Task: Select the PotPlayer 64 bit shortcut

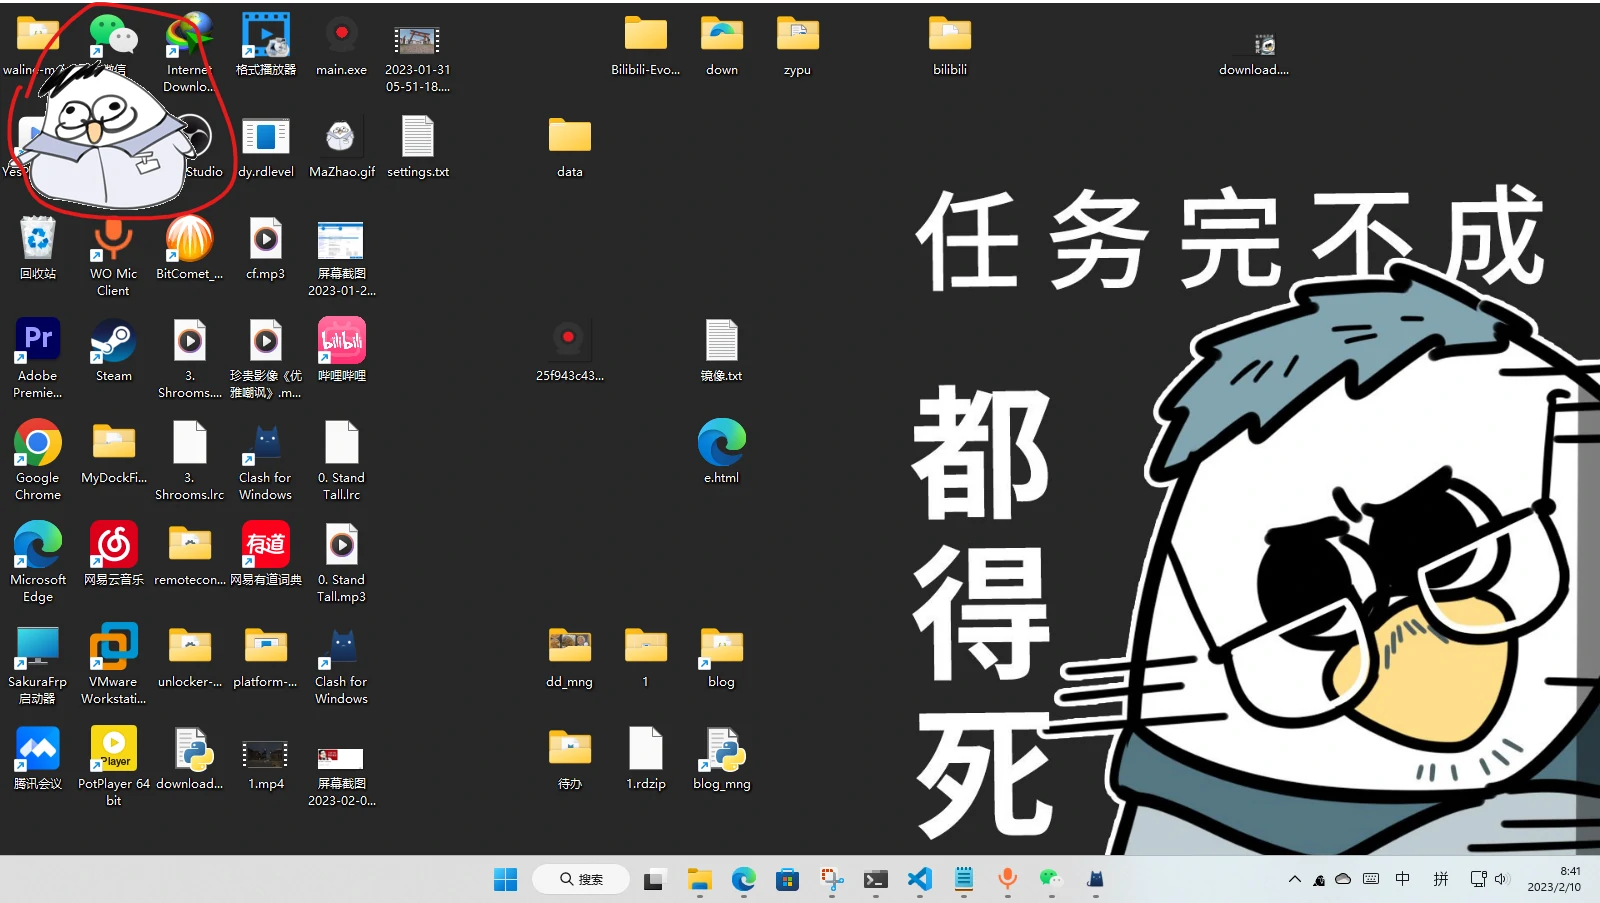Action: point(113,750)
